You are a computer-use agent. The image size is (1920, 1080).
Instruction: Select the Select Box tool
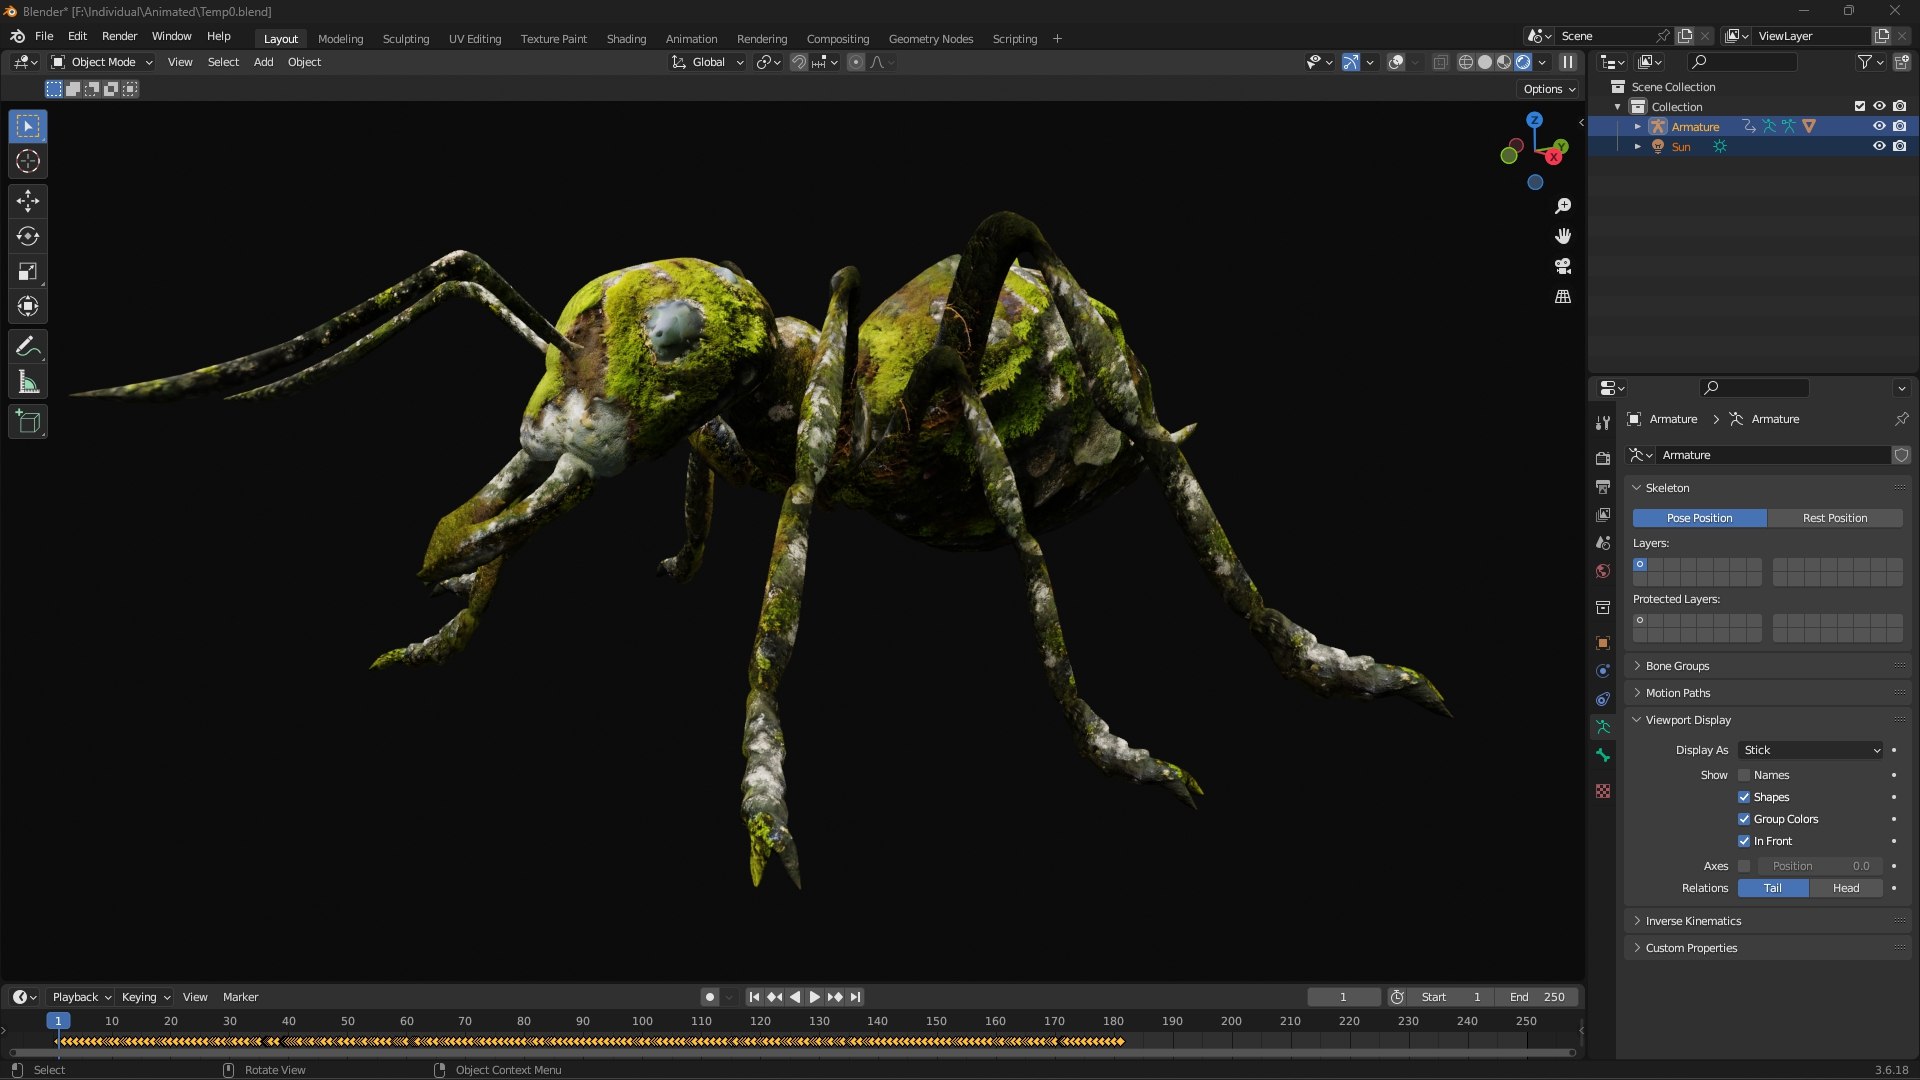click(28, 126)
